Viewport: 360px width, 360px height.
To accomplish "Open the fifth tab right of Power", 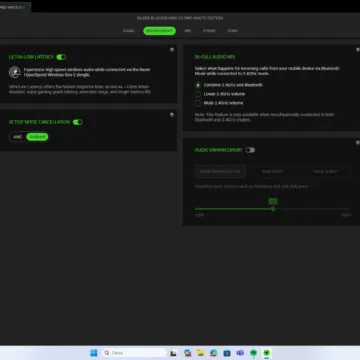I will click(232, 31).
